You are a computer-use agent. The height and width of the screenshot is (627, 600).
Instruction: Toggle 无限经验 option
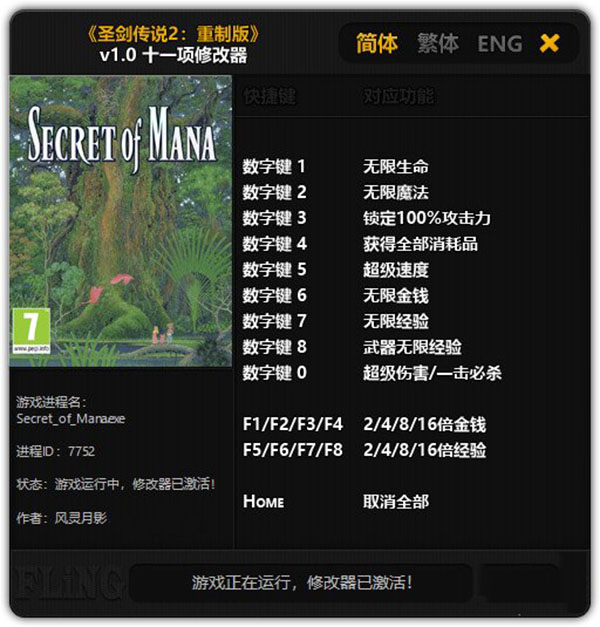pyautogui.click(x=396, y=321)
